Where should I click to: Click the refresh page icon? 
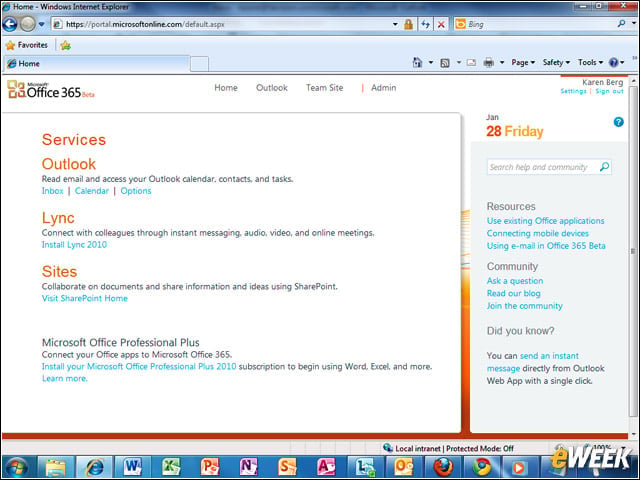tap(425, 24)
